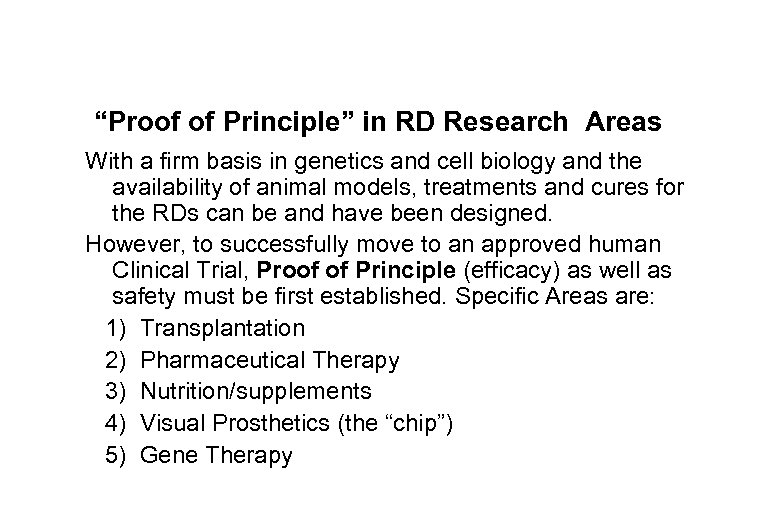Click the slide title about RD Research Areas
Screen dimensions: 757x505
(377, 123)
